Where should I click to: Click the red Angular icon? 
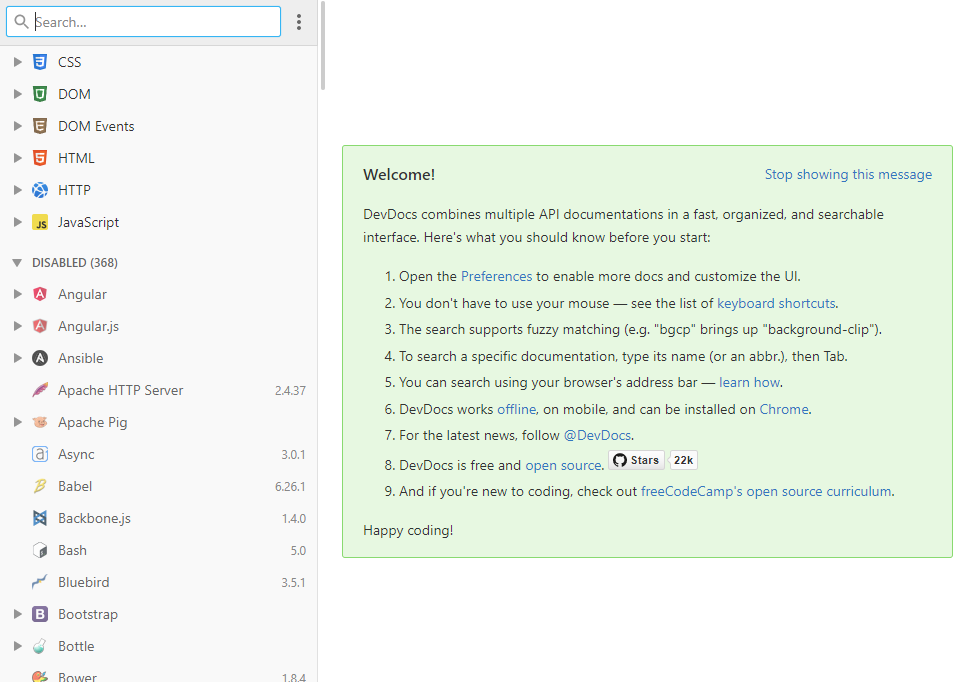(40, 294)
